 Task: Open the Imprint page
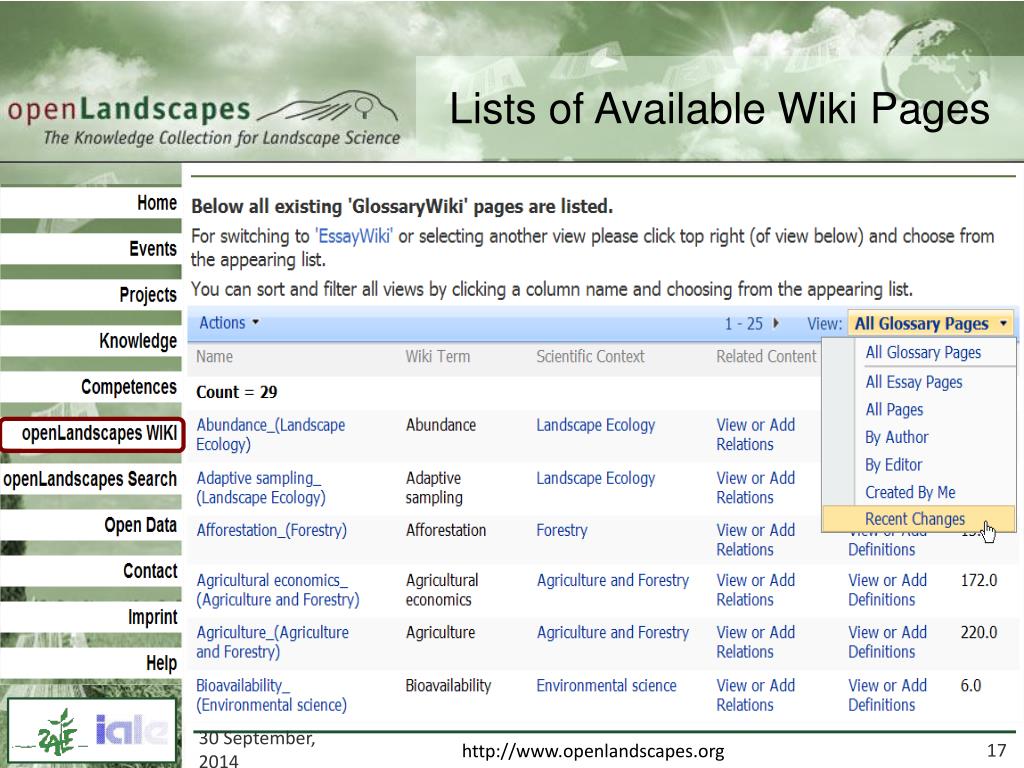coord(152,617)
